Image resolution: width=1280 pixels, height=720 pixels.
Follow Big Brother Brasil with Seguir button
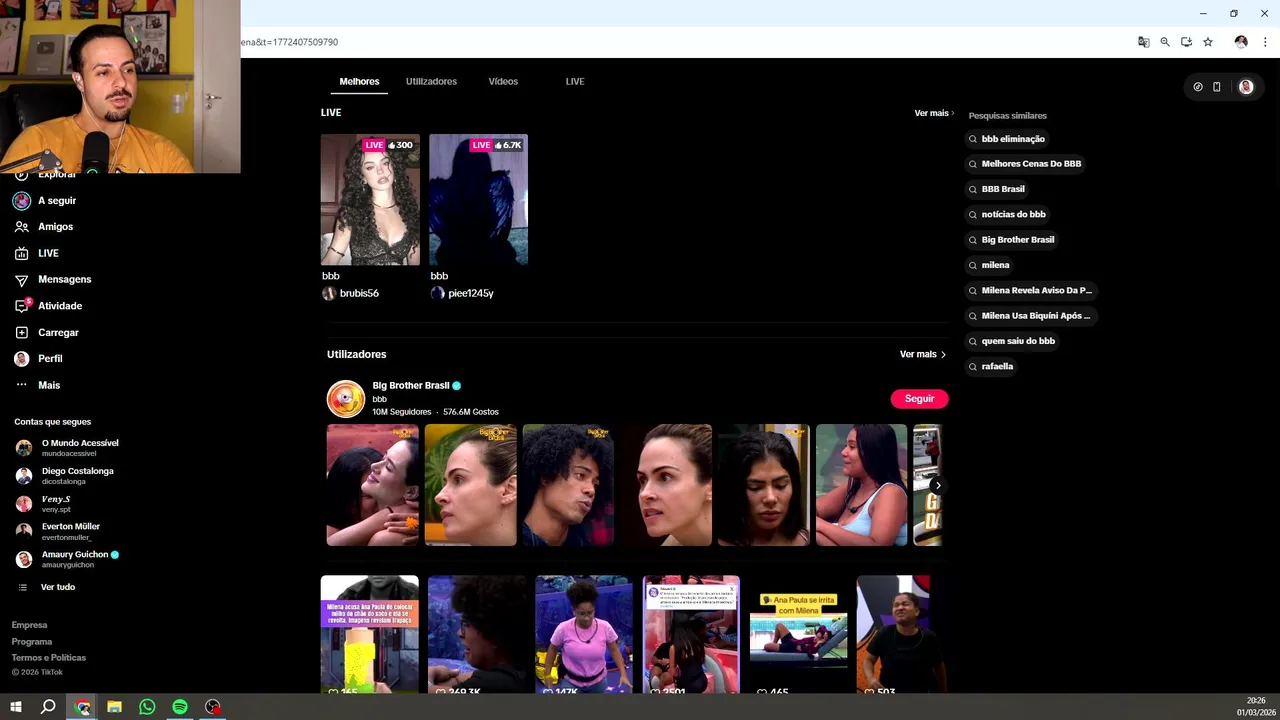(919, 398)
